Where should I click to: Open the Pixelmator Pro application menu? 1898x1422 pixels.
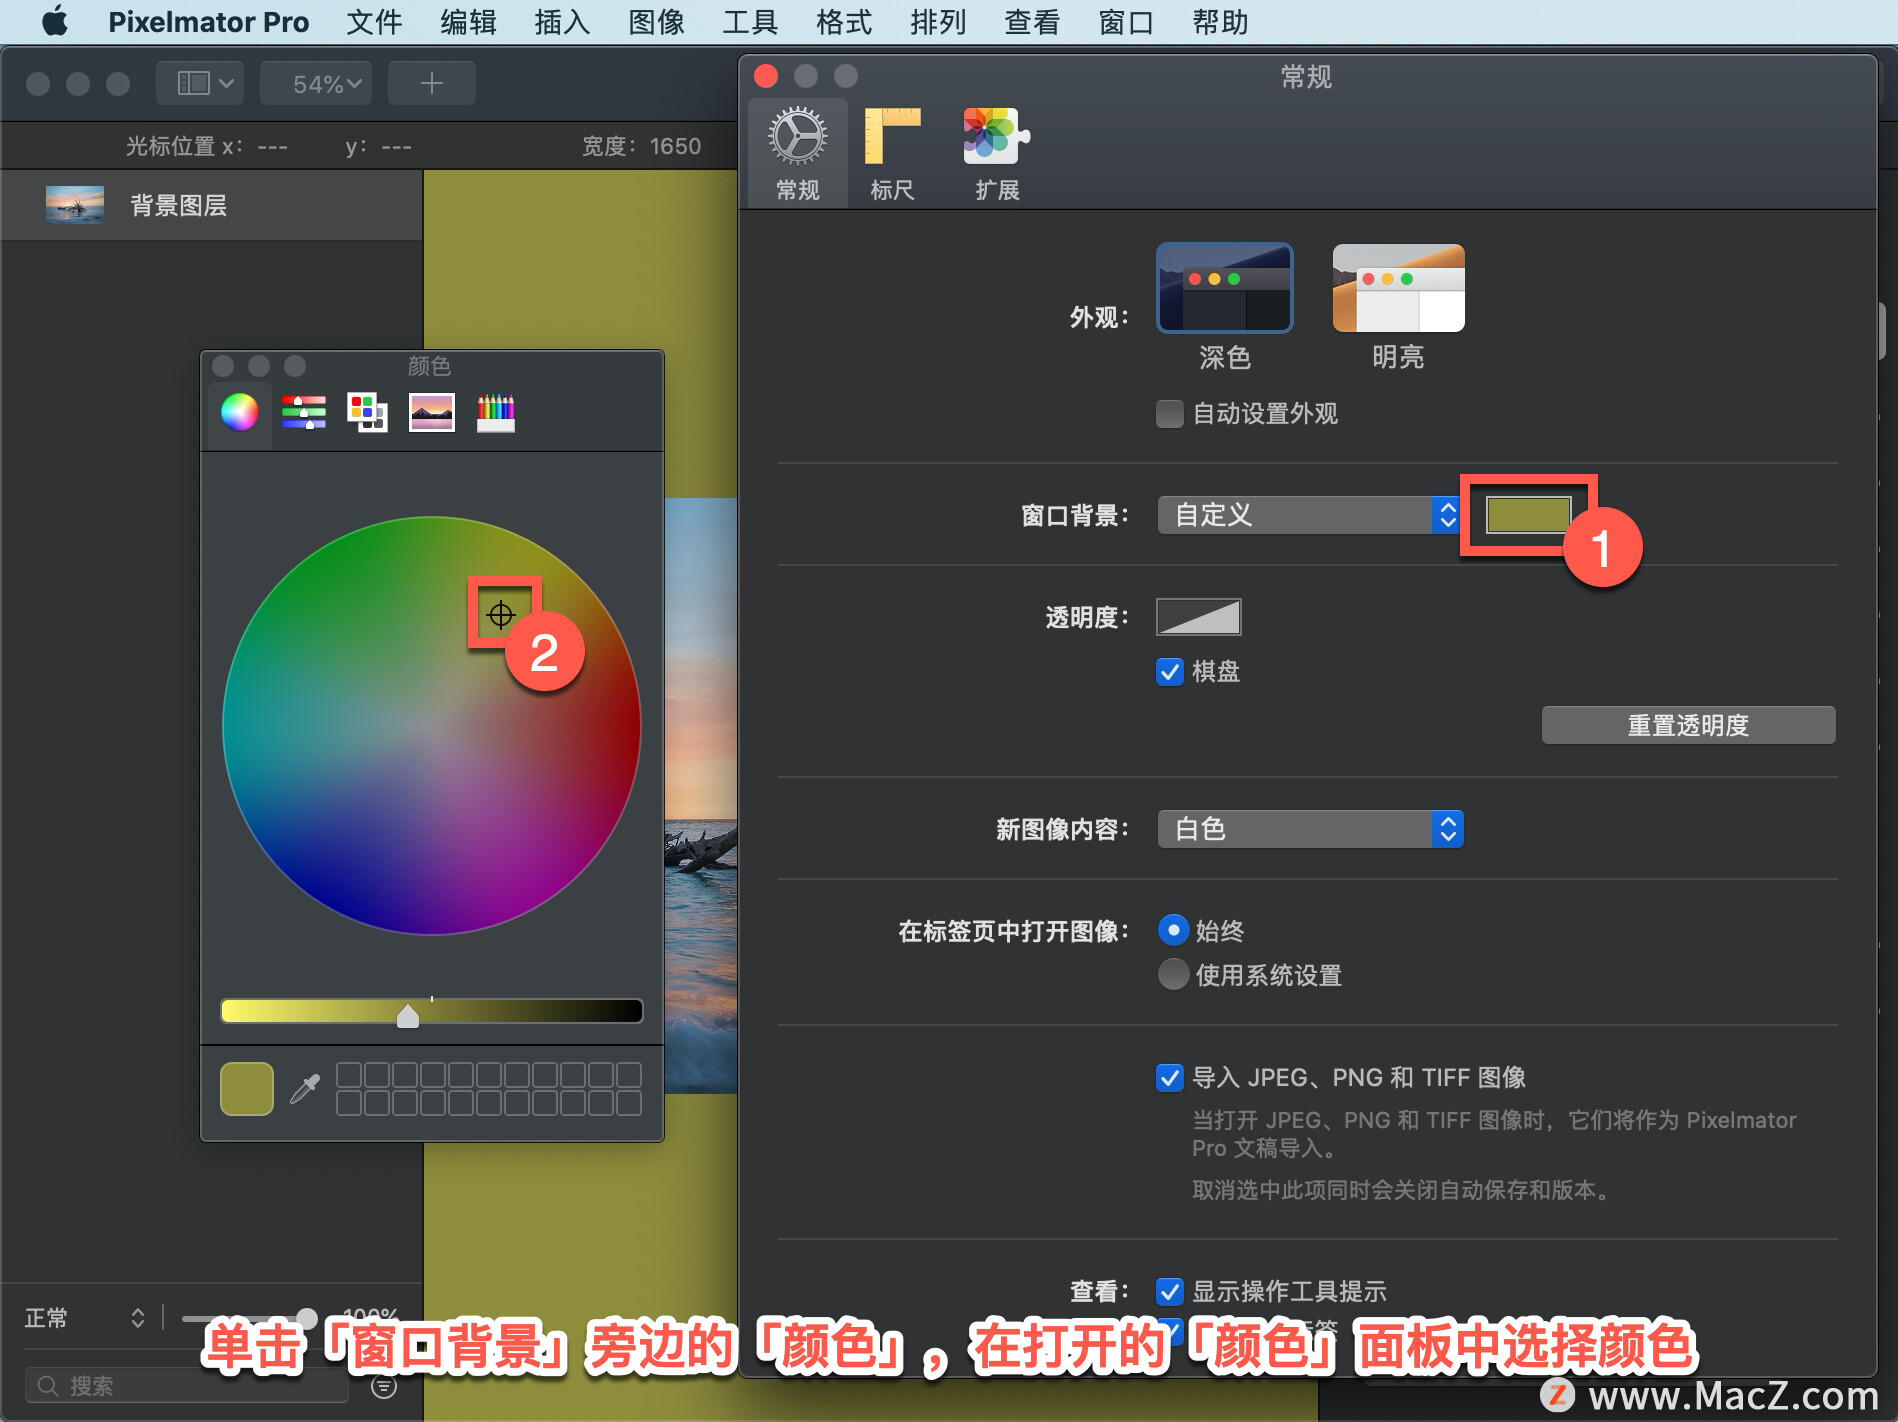pos(208,21)
